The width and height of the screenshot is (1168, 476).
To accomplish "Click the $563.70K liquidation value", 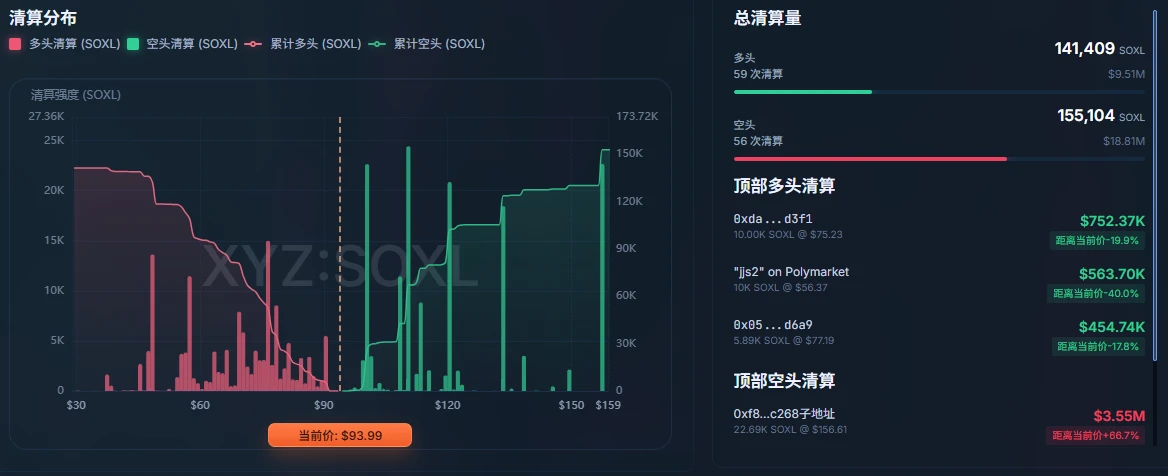I will pyautogui.click(x=1112, y=273).
